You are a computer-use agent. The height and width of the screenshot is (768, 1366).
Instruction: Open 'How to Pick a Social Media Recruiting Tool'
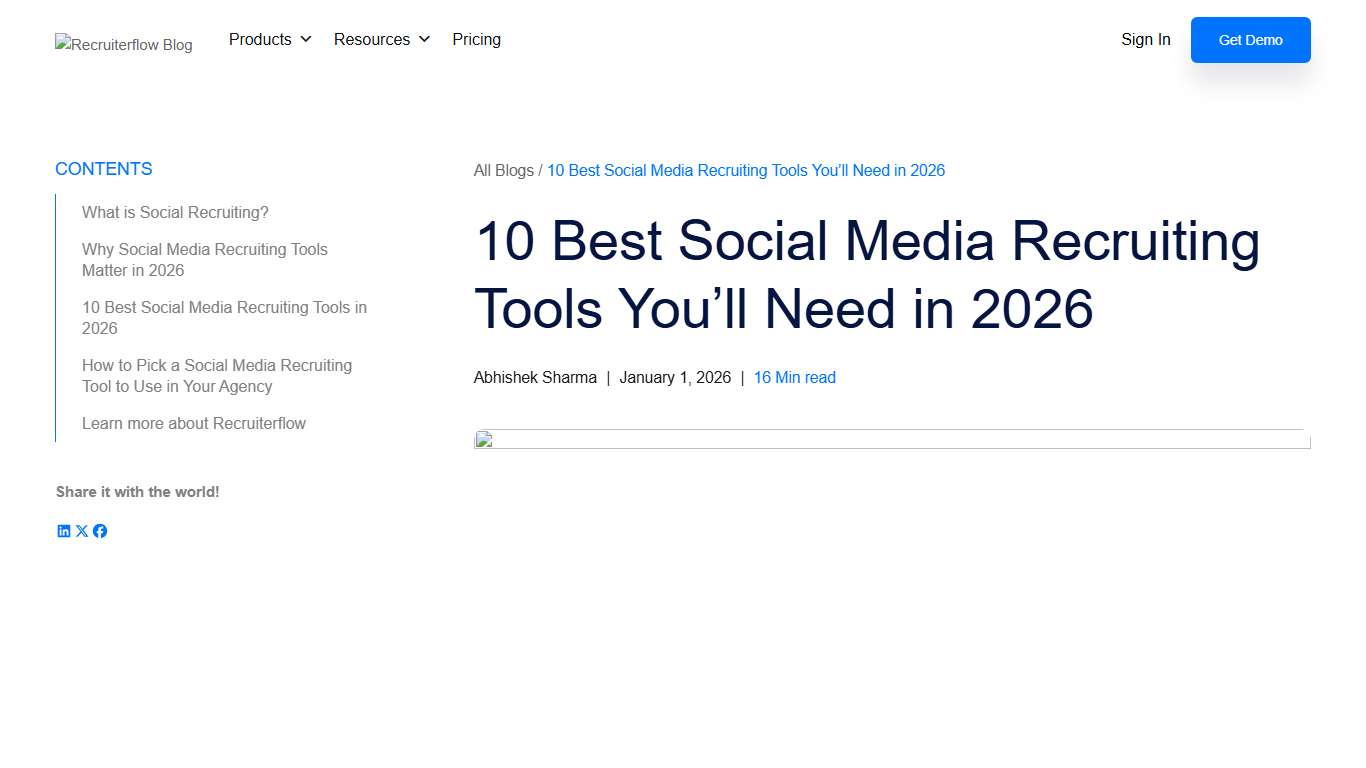(x=217, y=376)
